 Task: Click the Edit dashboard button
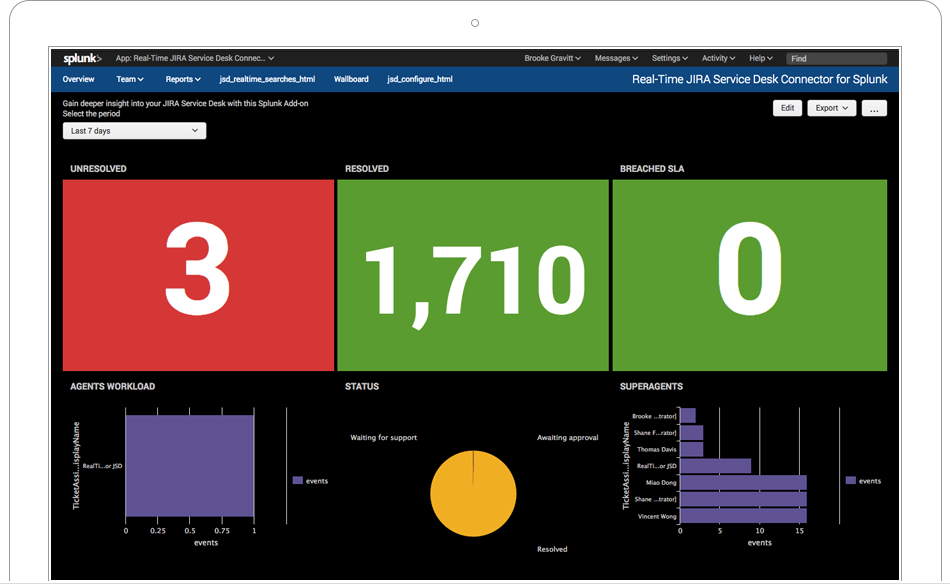[787, 108]
